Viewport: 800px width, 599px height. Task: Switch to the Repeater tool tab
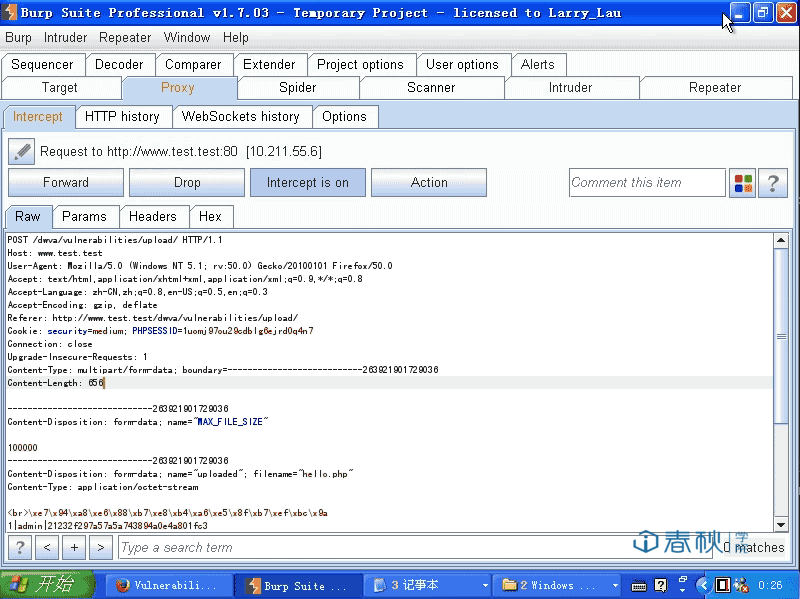(714, 87)
